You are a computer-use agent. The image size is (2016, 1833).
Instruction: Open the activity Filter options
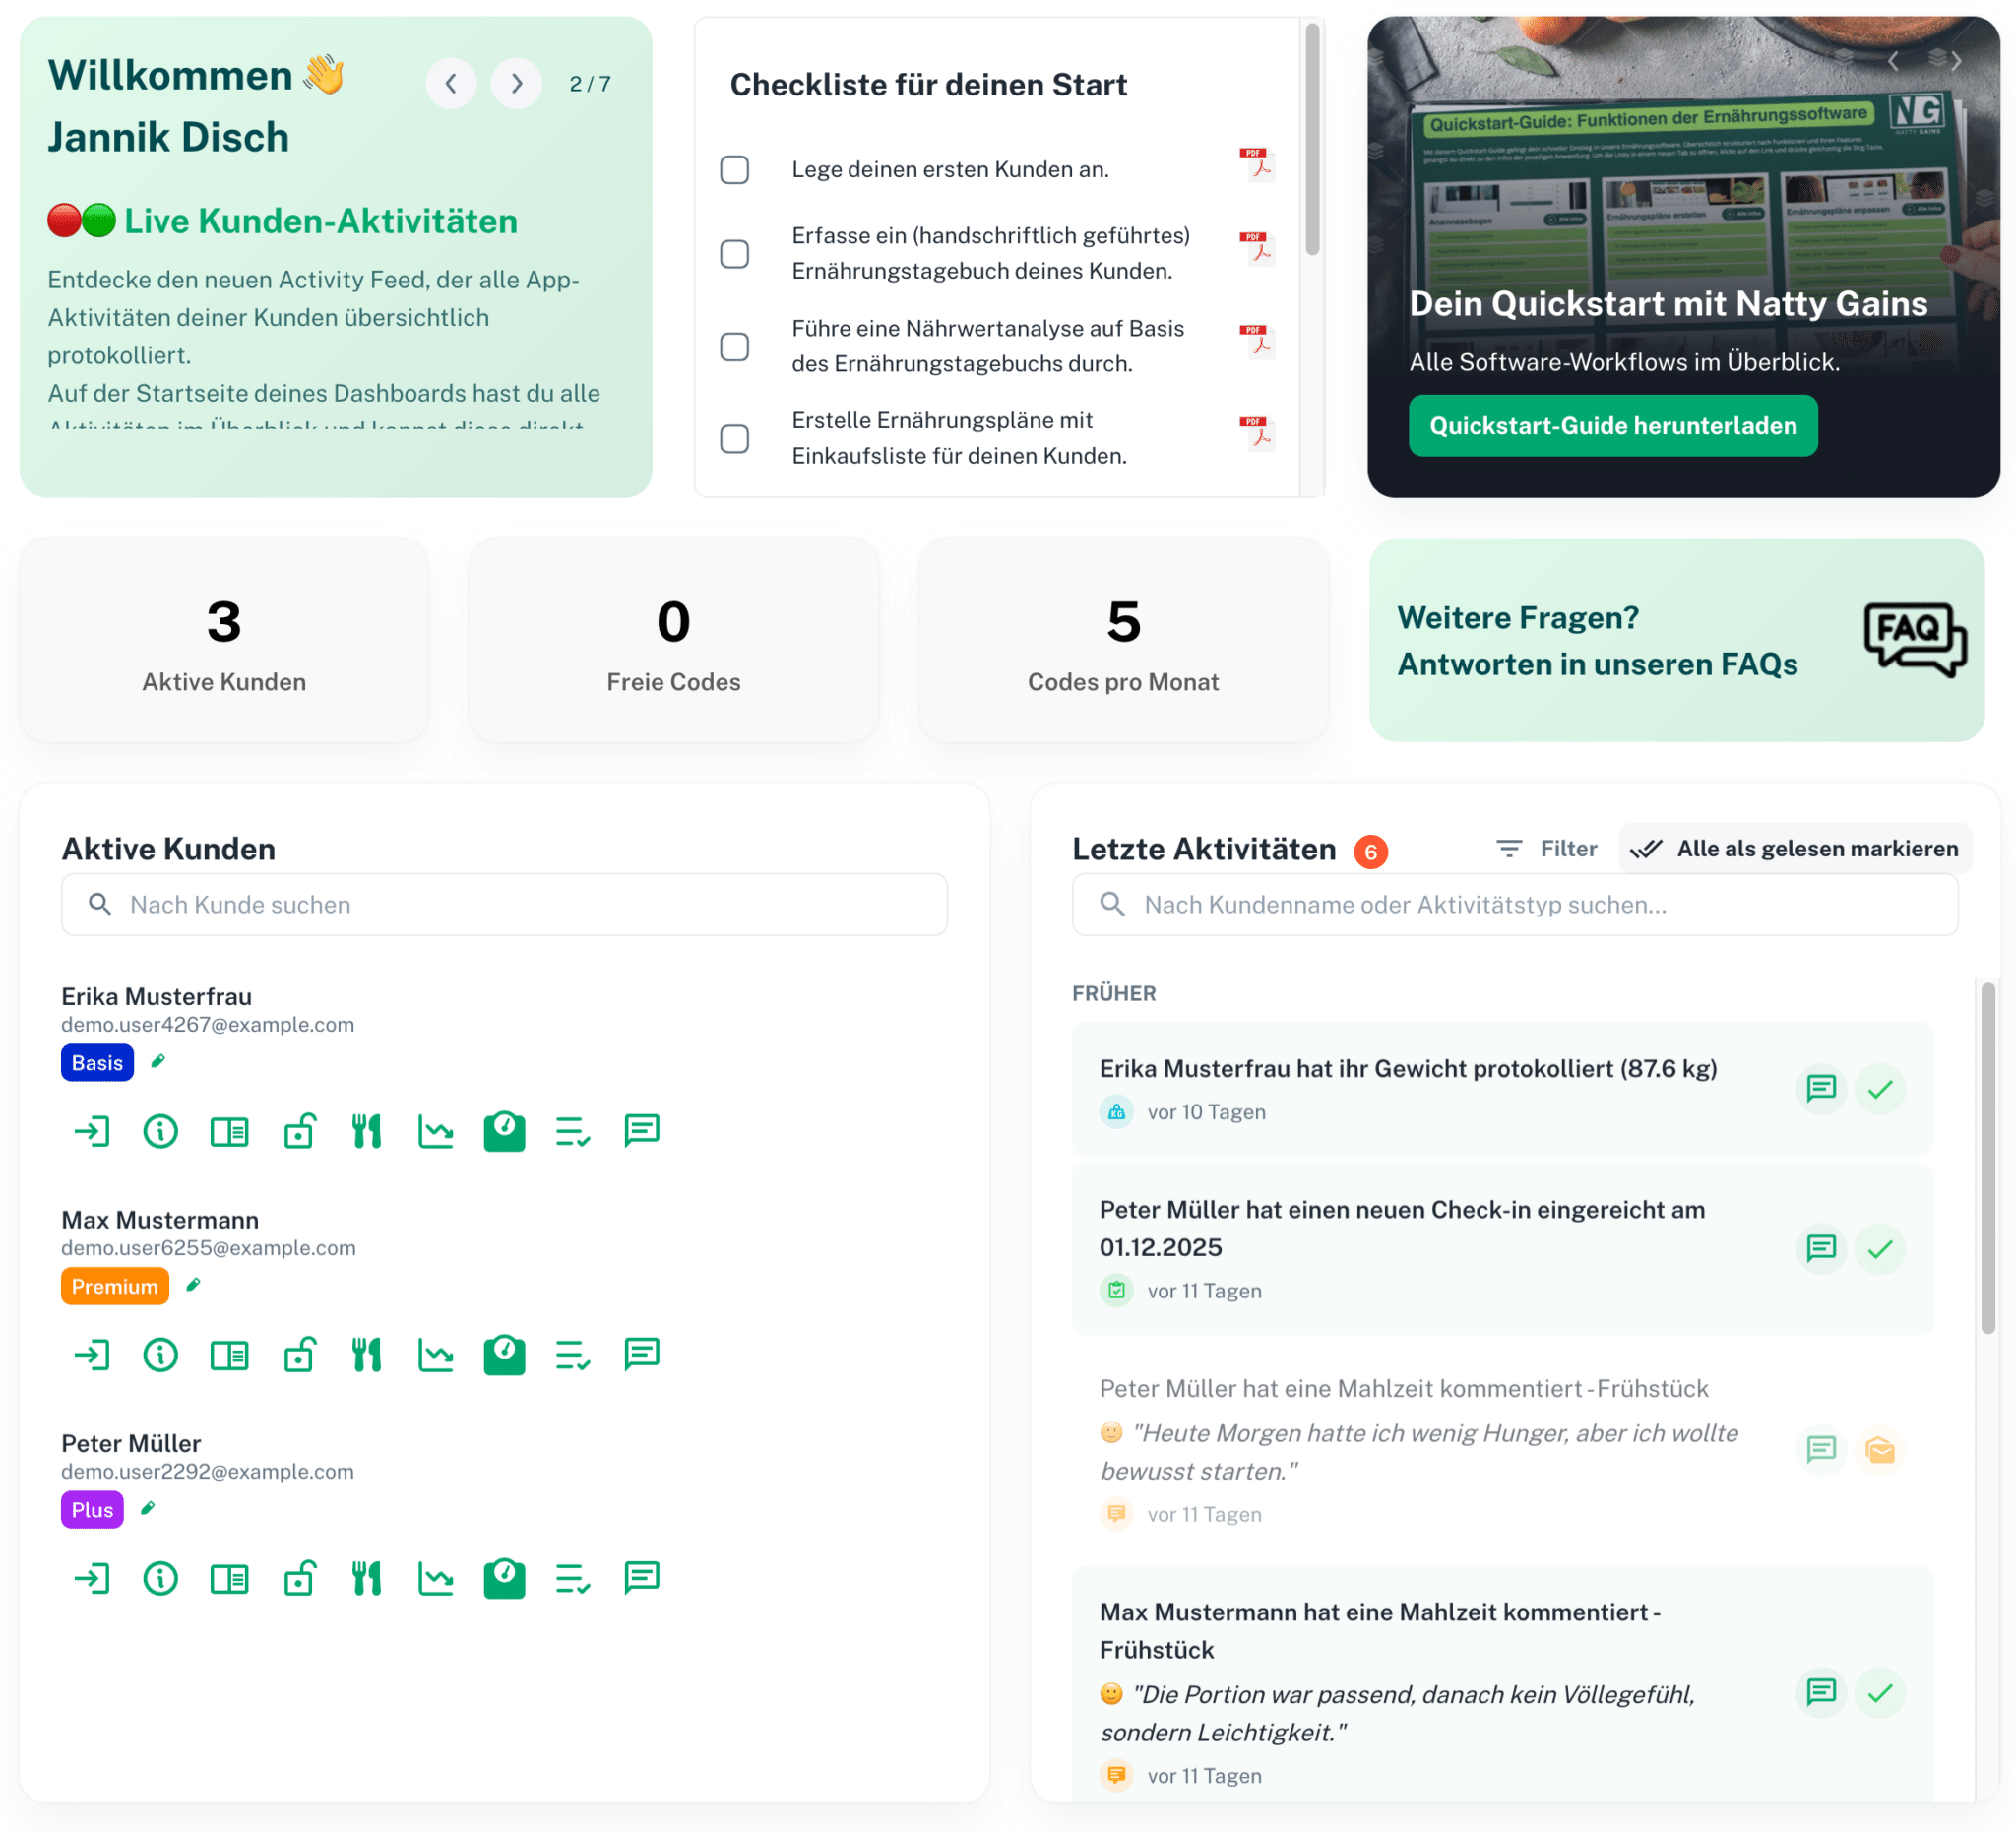(1546, 849)
